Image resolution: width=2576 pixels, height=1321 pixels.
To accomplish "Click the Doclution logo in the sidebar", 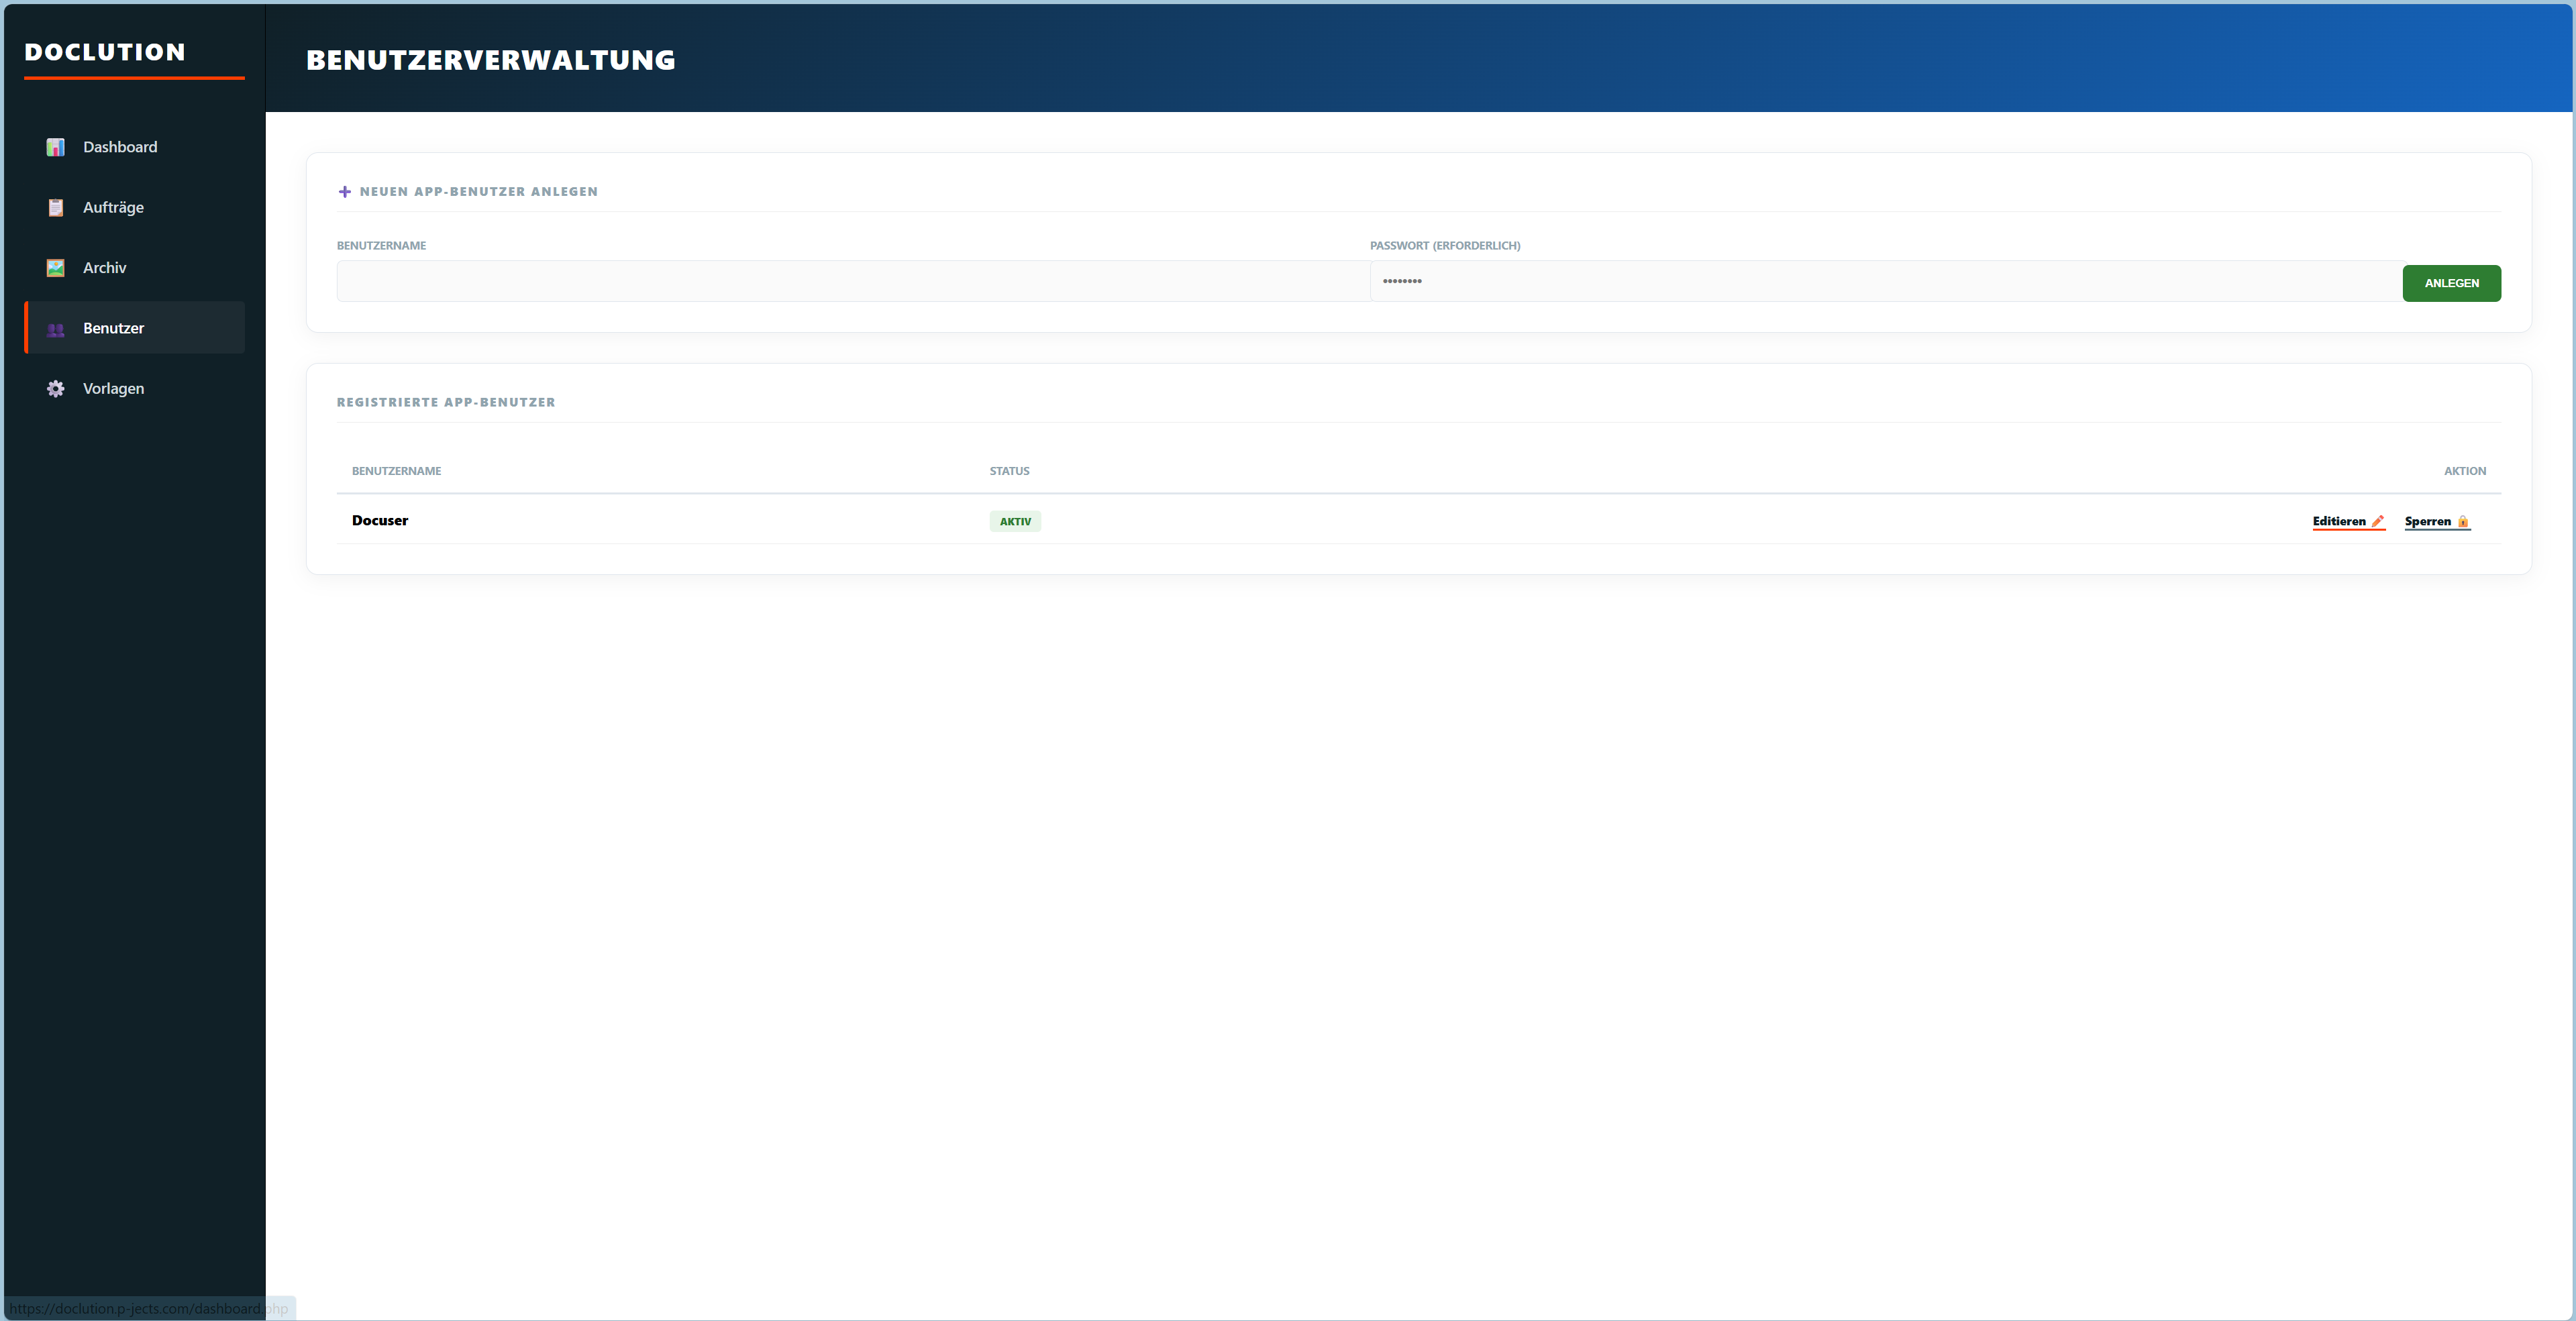I will click(x=105, y=52).
